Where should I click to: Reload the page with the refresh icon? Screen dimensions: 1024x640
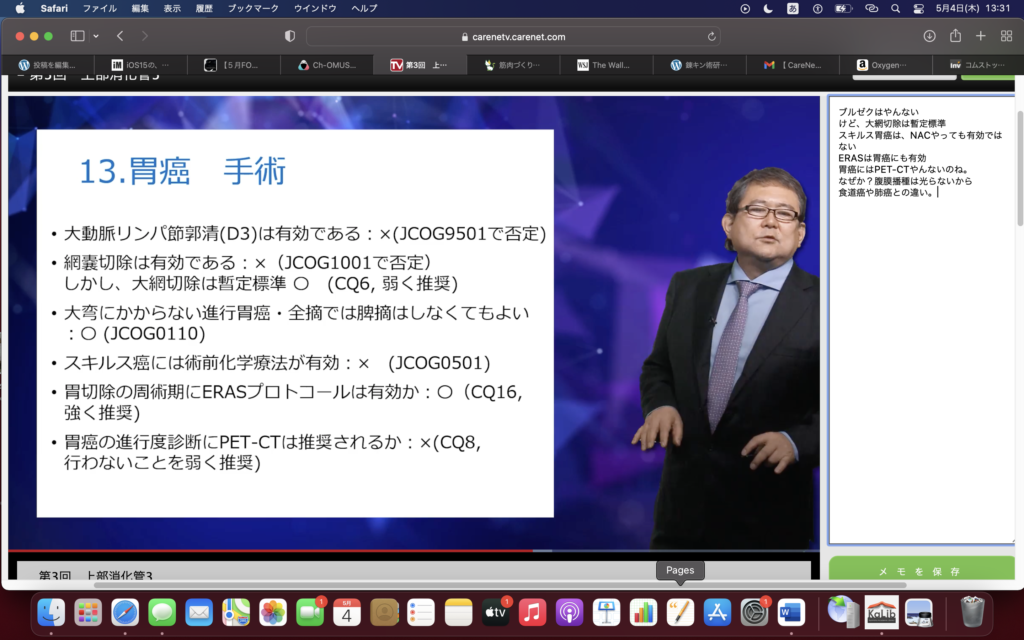tap(712, 36)
